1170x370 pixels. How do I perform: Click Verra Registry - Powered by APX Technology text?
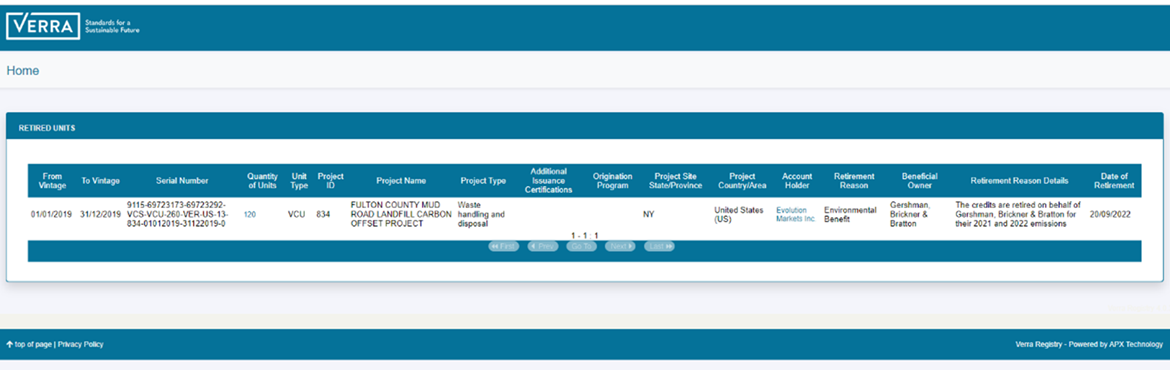tap(1089, 344)
